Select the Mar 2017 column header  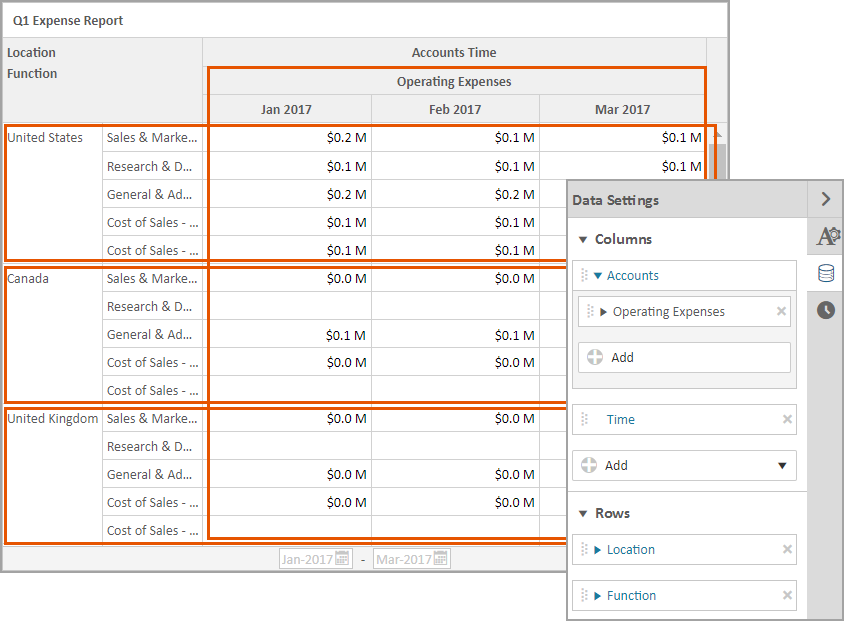click(x=622, y=109)
